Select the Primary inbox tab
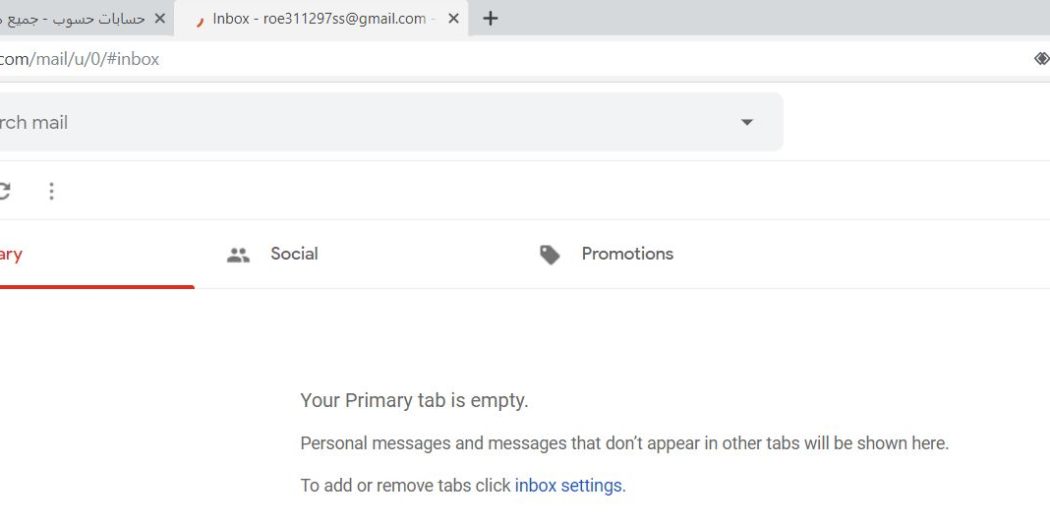The height and width of the screenshot is (525, 1050). 97,254
